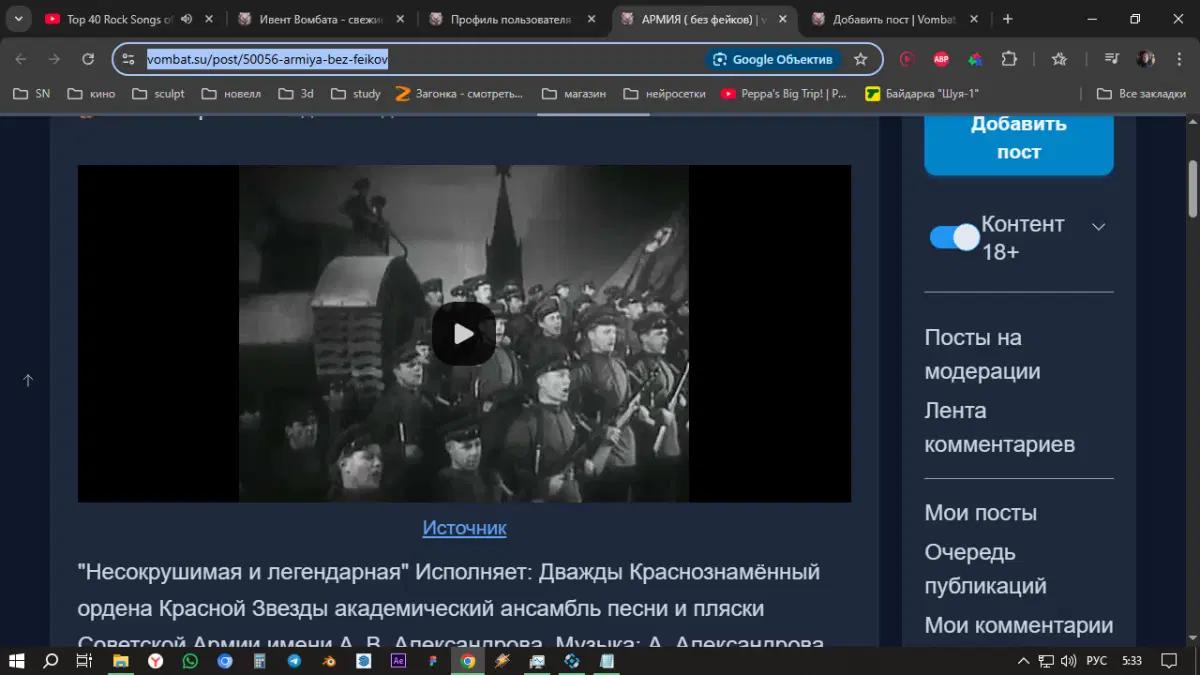Open the Peppa's Big Trip bookmark
Screen dimensions: 1200x675
(x=784, y=93)
